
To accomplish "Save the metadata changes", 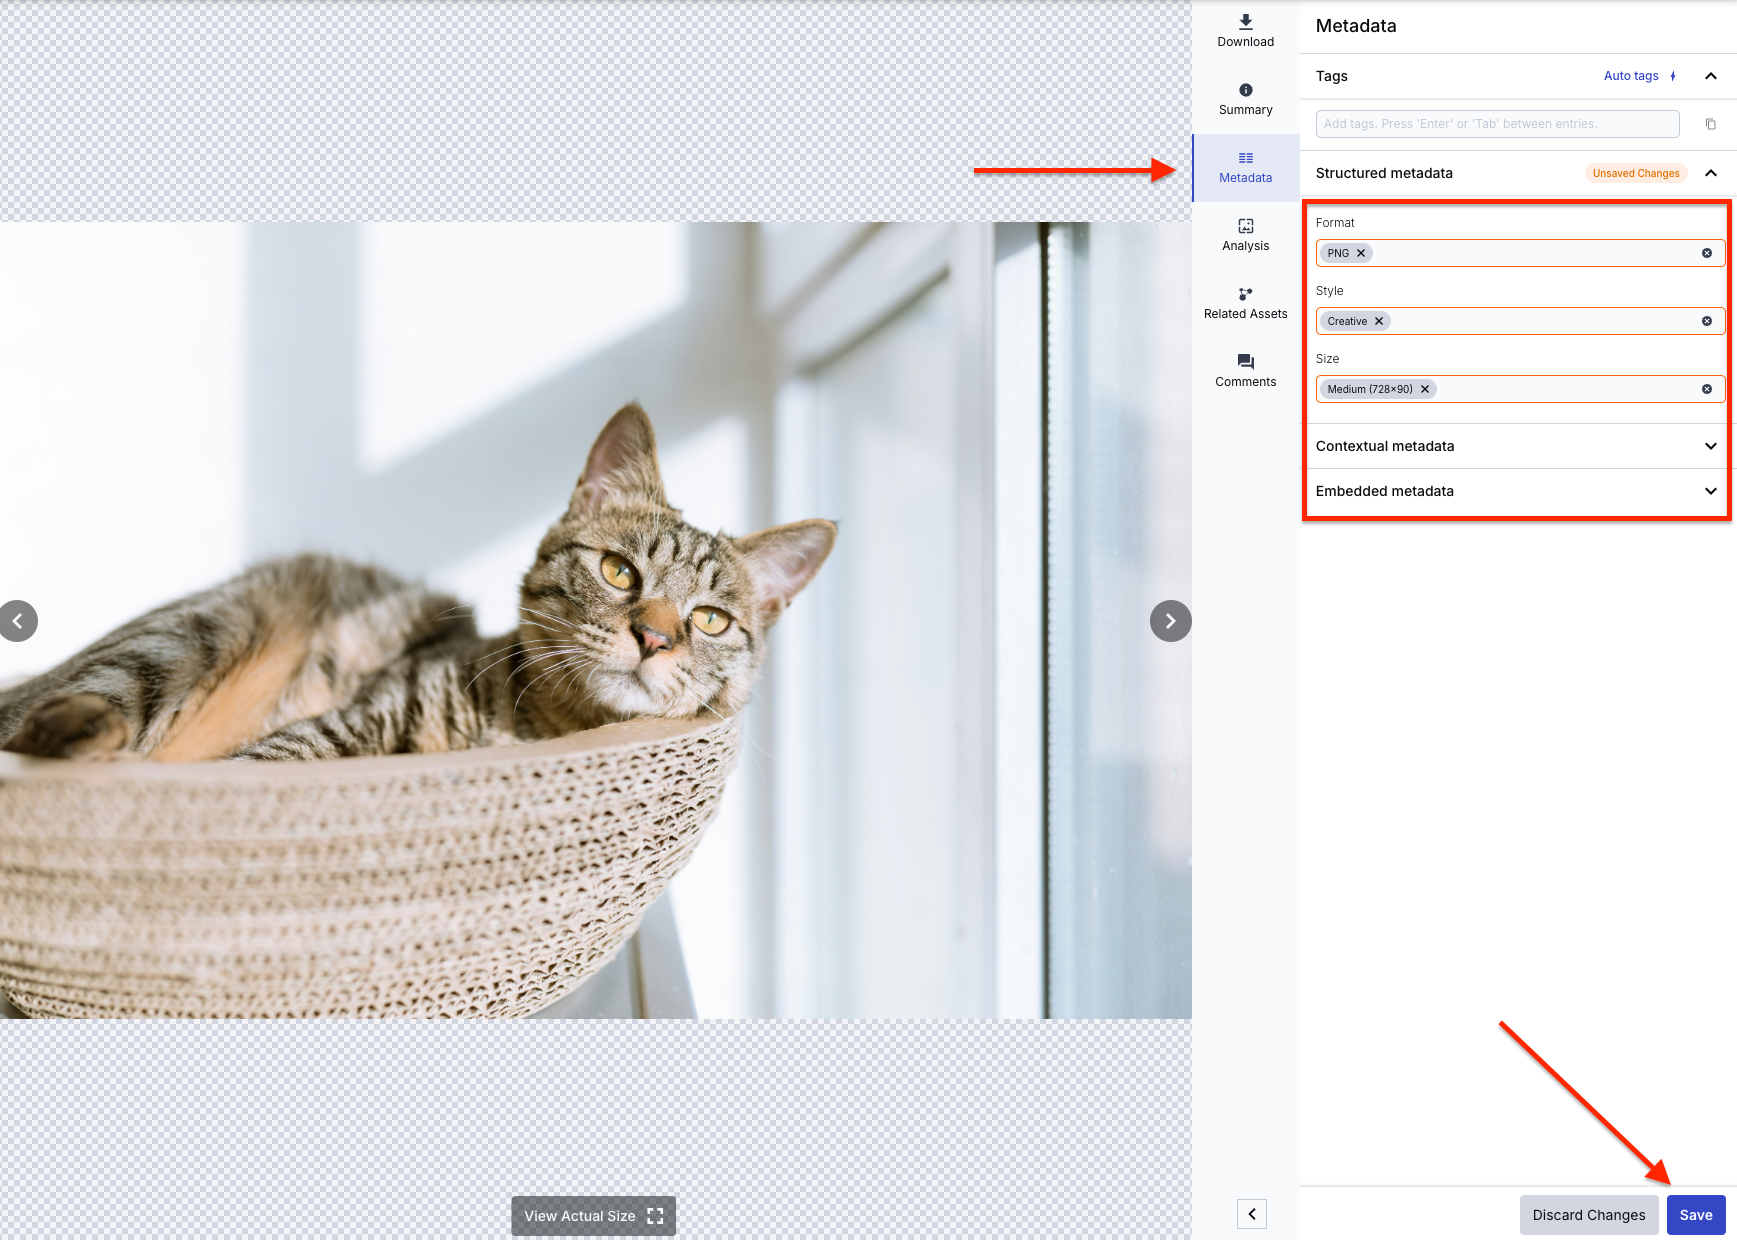I will pos(1696,1215).
